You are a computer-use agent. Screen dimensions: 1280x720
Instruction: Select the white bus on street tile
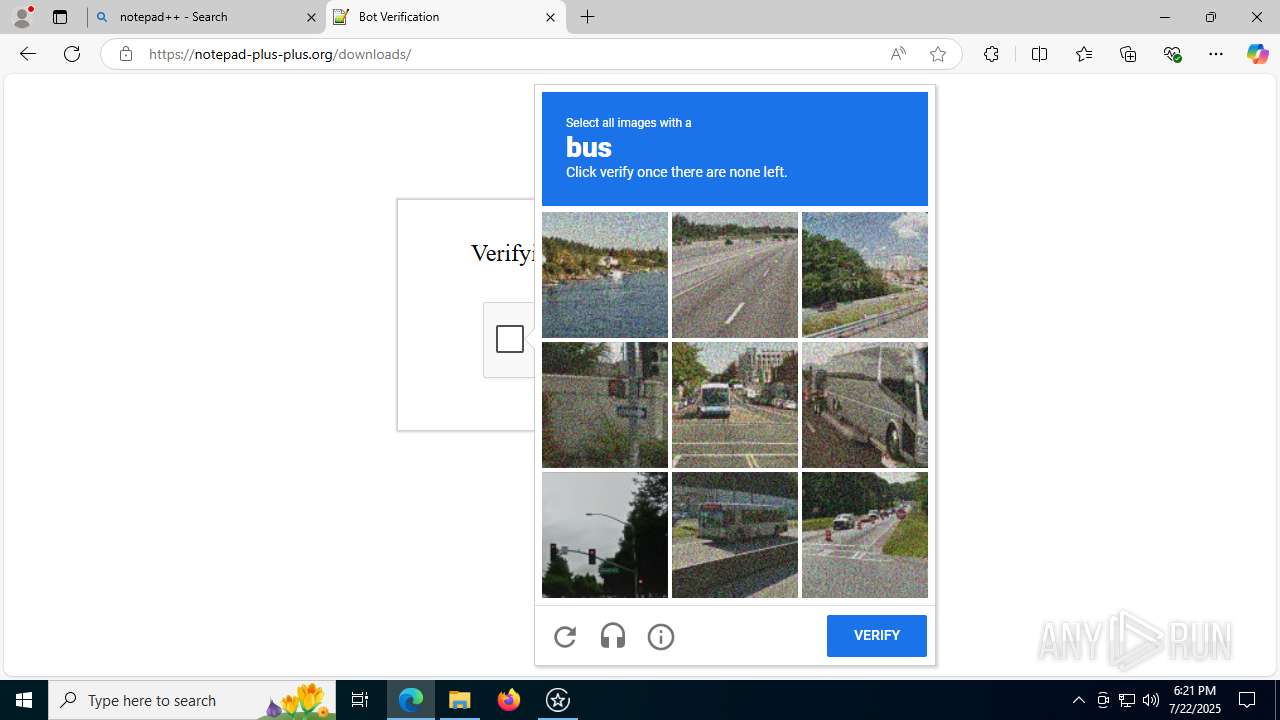pyautogui.click(x=735, y=405)
